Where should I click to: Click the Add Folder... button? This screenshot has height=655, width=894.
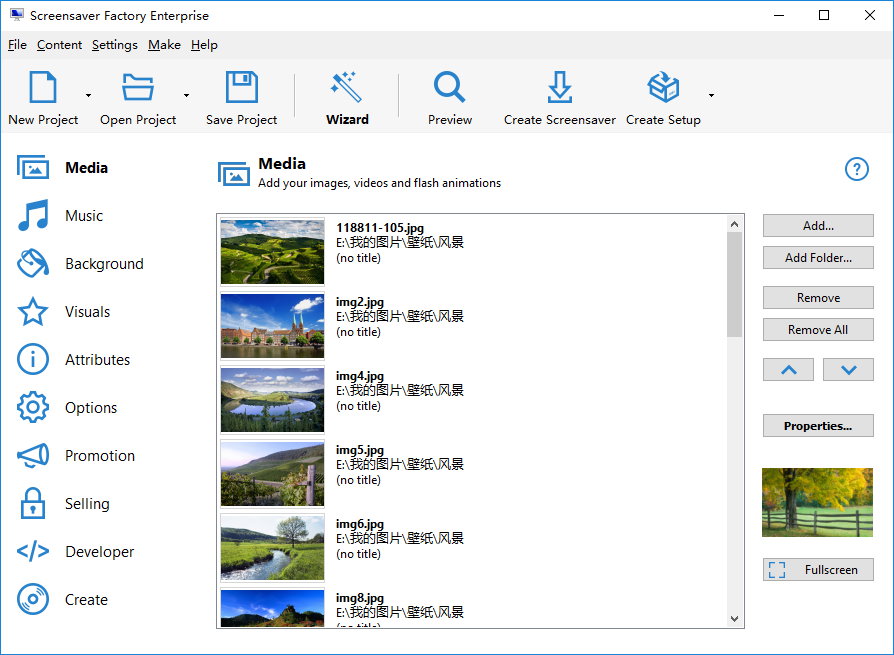point(818,258)
